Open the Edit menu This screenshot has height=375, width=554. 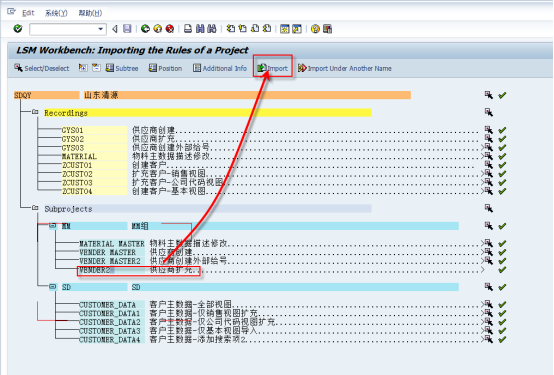[28, 13]
